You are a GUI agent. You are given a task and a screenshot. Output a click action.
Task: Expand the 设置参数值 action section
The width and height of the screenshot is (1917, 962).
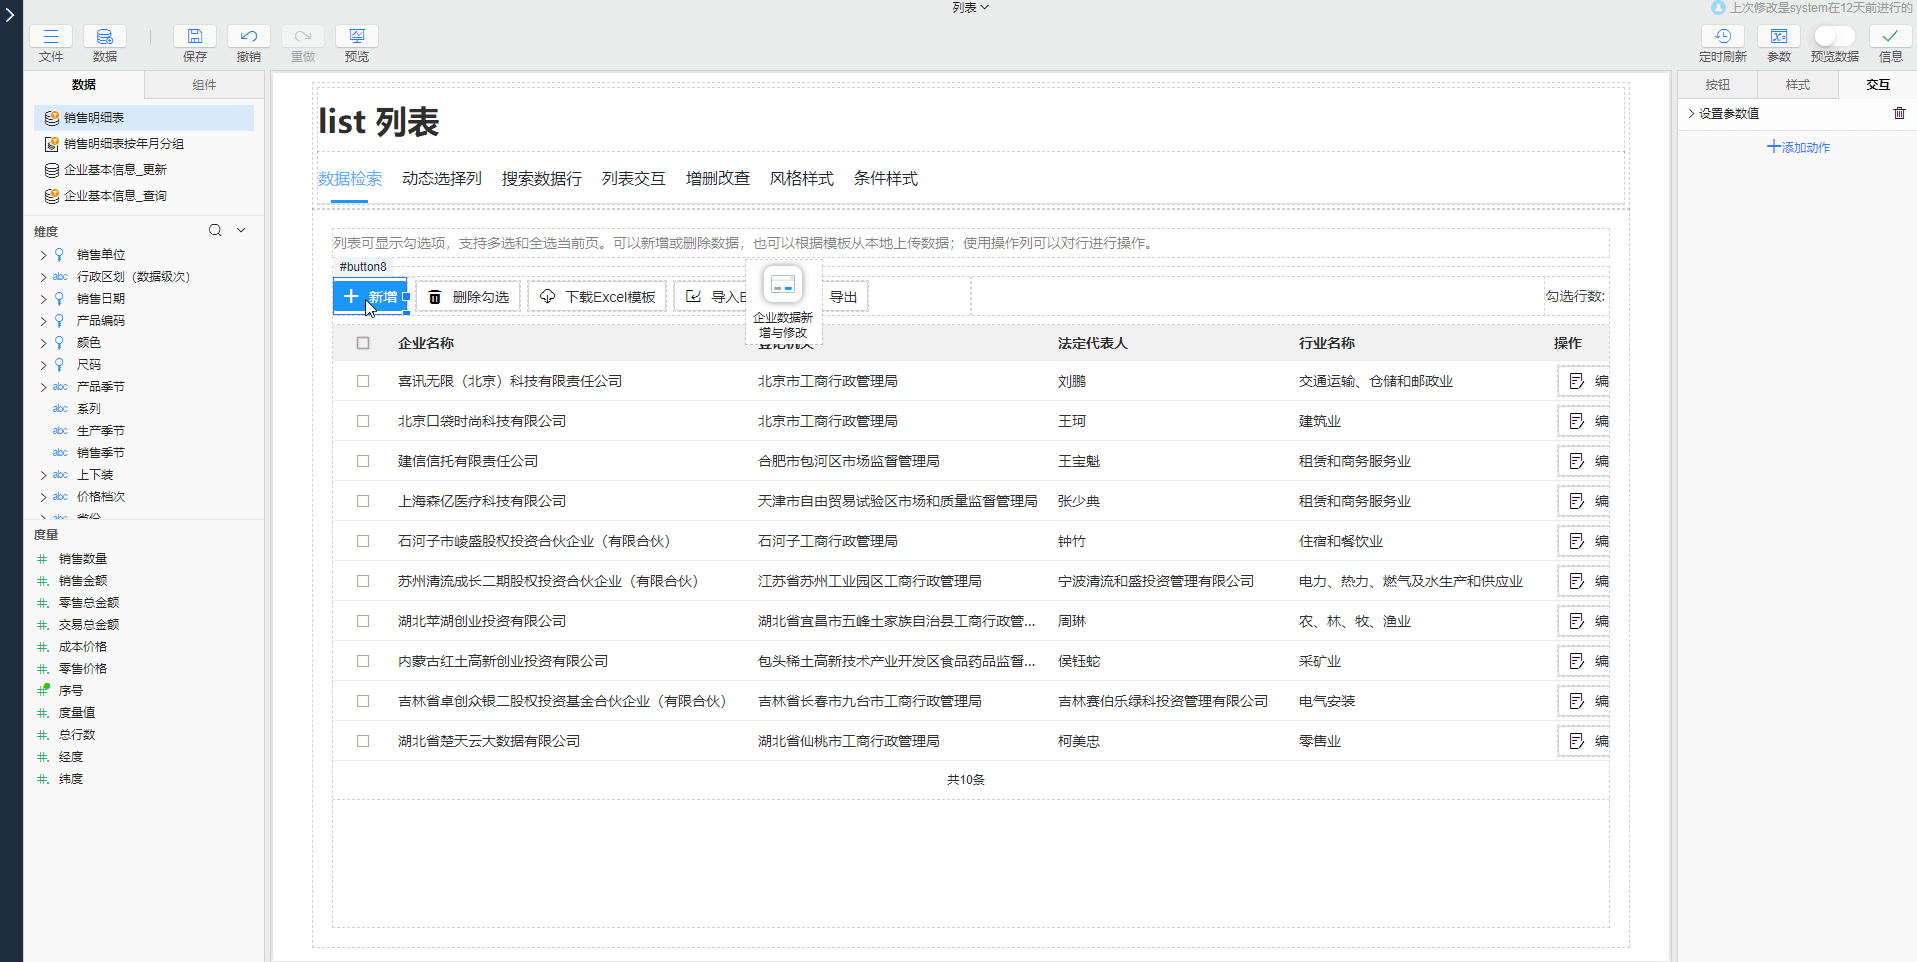(x=1691, y=113)
